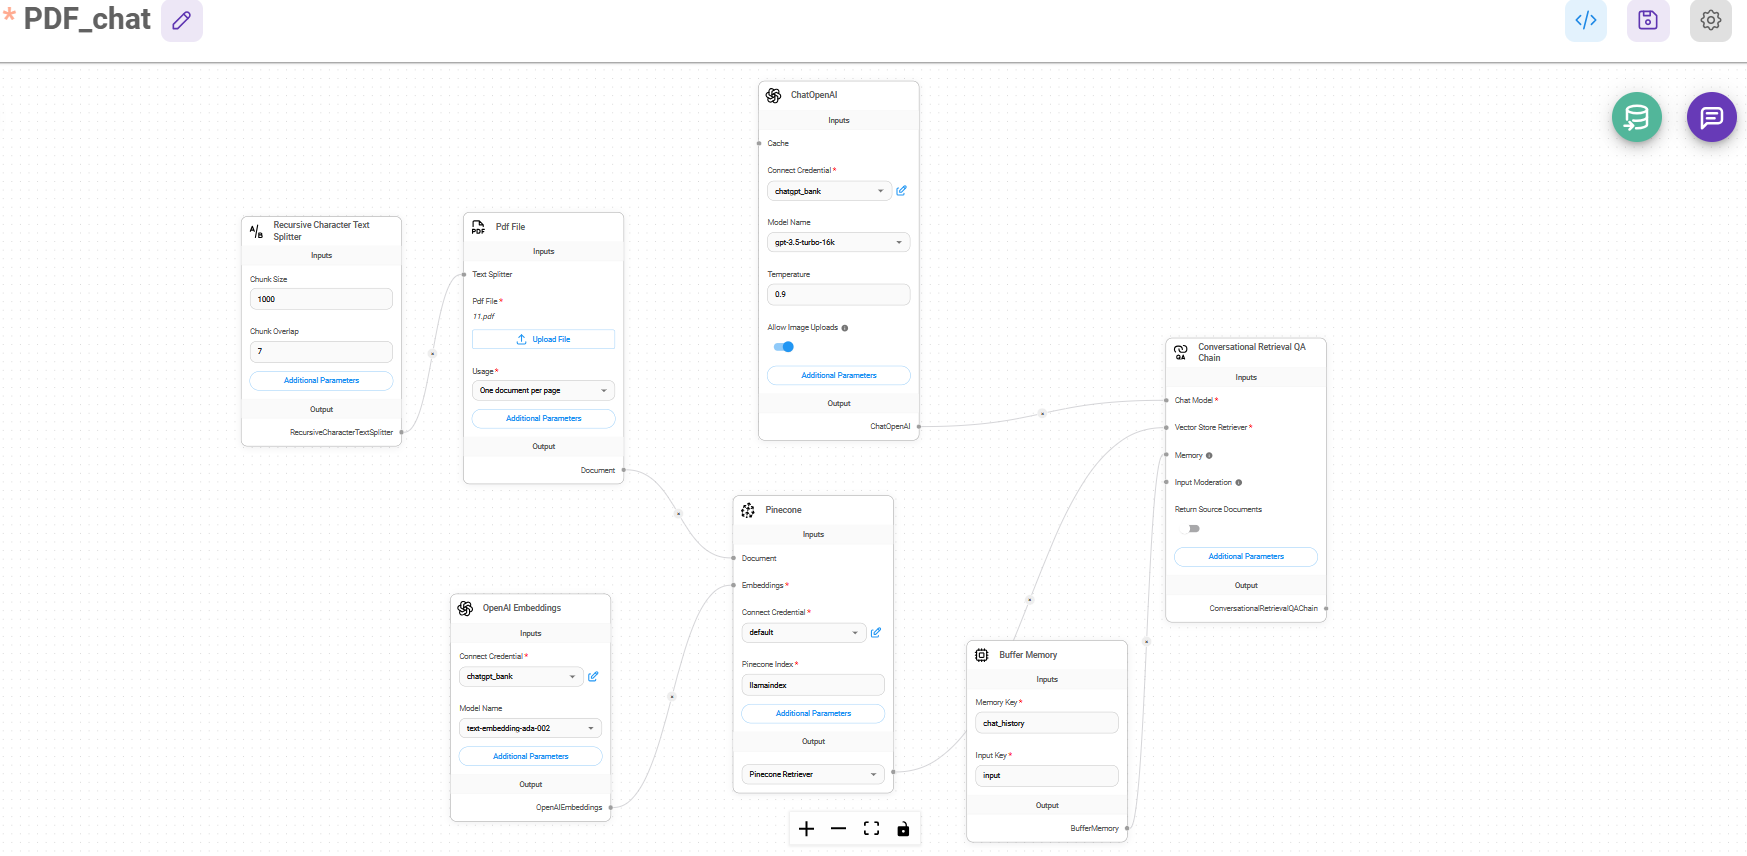Click the PDF_chat flow title
The height and width of the screenshot is (856, 1747).
point(87,19)
